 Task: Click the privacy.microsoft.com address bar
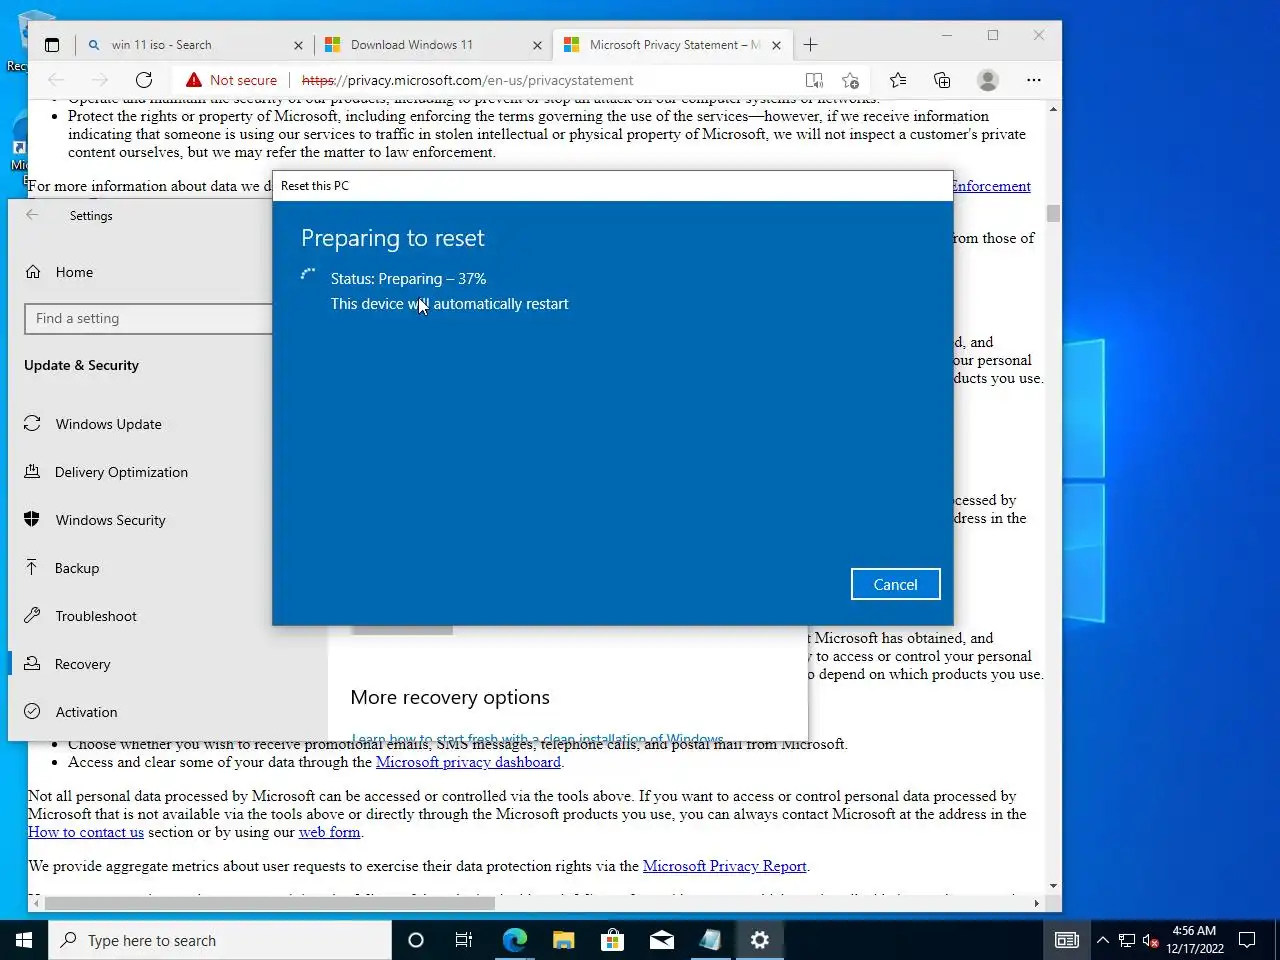tap(468, 80)
